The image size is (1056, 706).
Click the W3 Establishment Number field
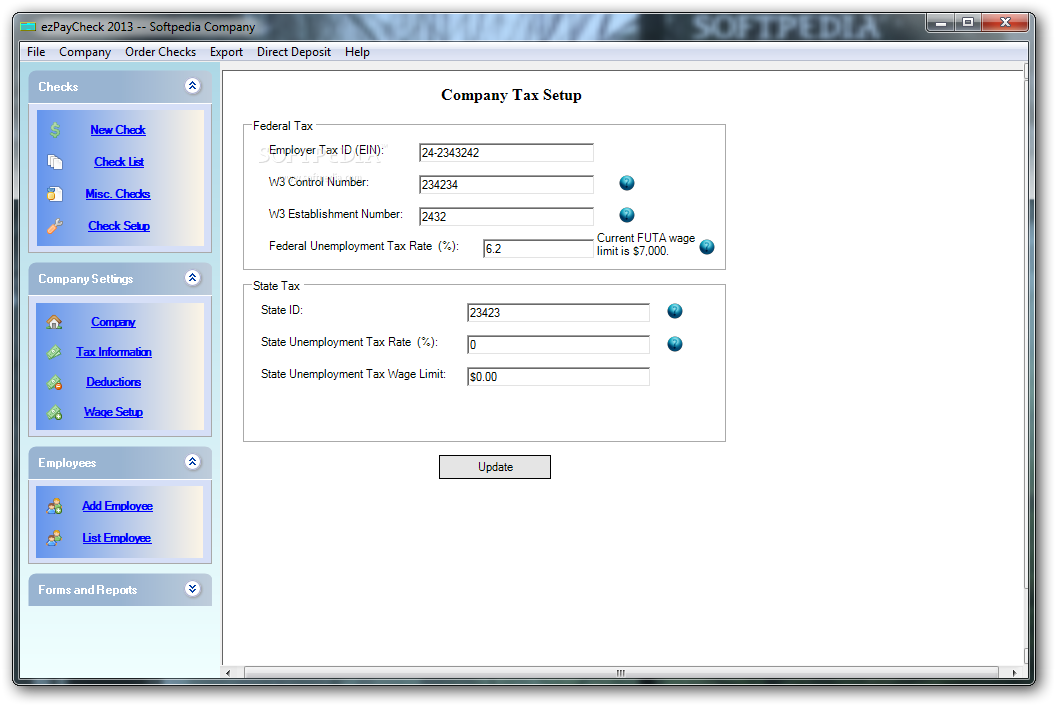click(x=506, y=217)
